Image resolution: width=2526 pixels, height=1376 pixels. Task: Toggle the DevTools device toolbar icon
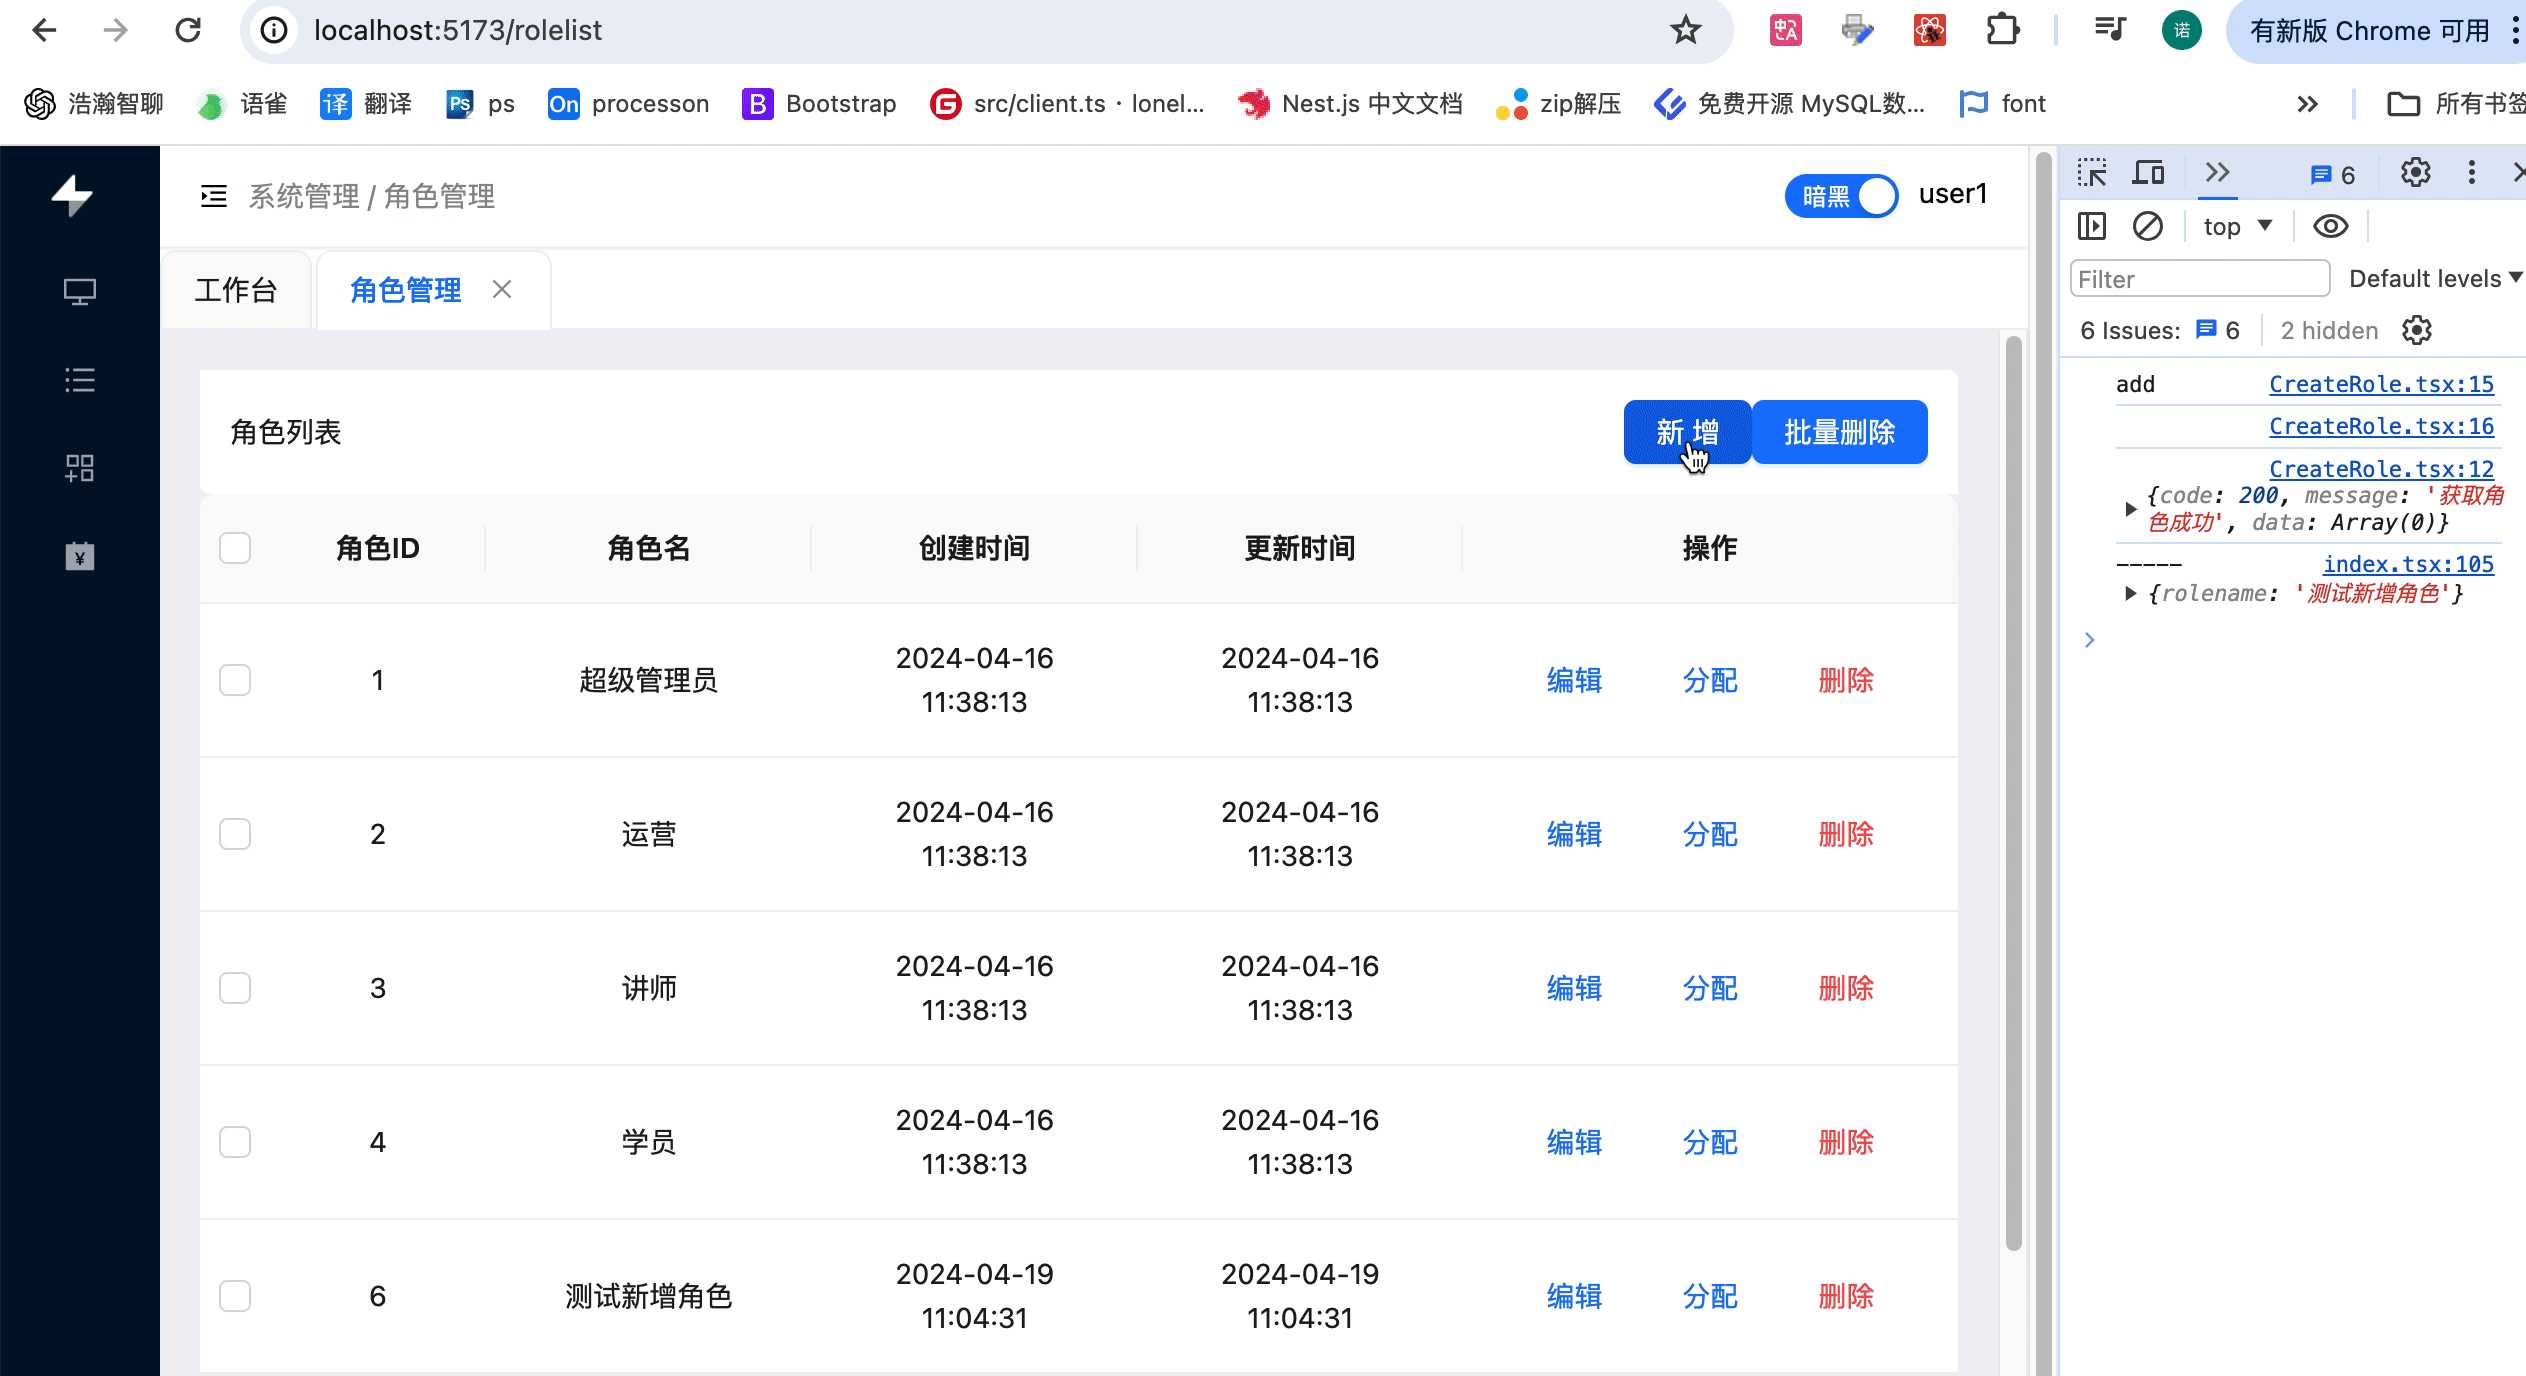(2148, 173)
